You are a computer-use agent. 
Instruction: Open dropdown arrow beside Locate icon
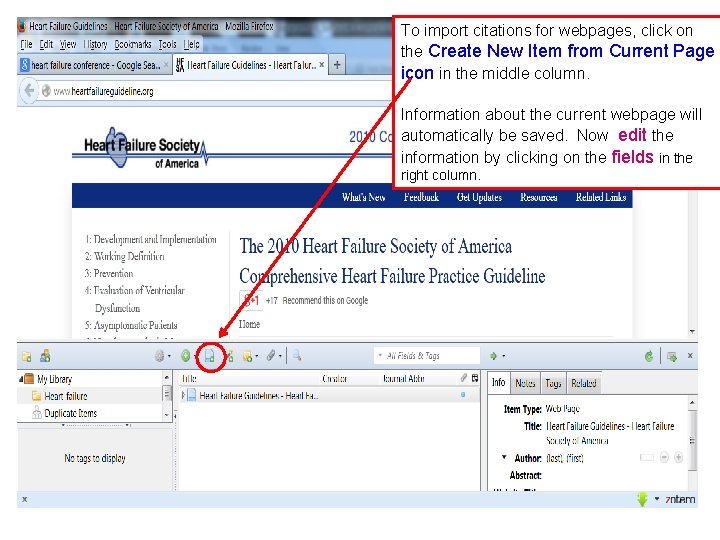coord(504,356)
